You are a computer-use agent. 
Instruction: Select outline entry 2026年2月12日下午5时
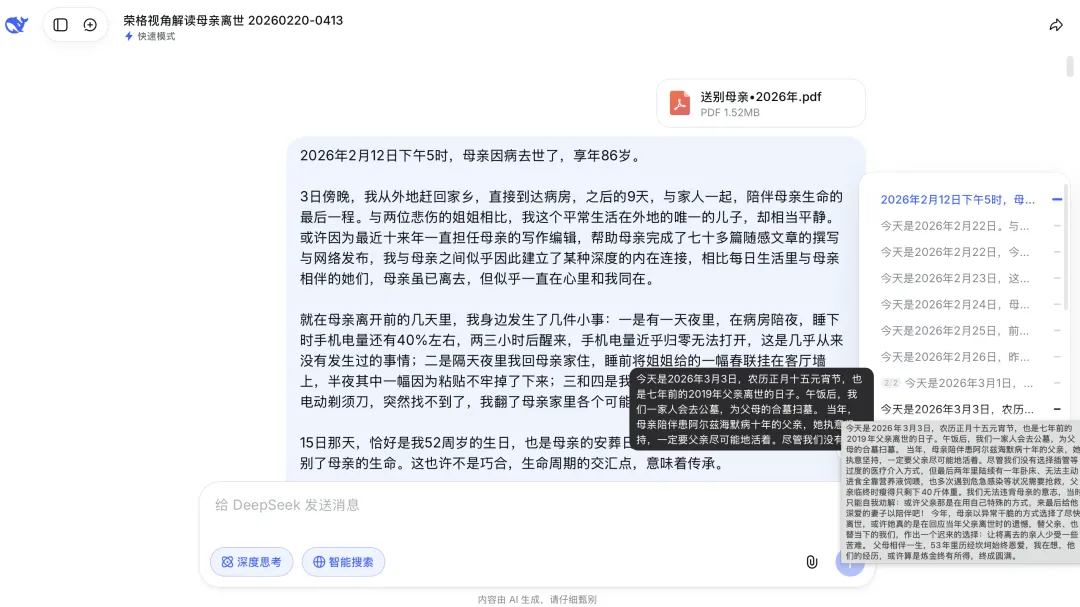point(957,200)
